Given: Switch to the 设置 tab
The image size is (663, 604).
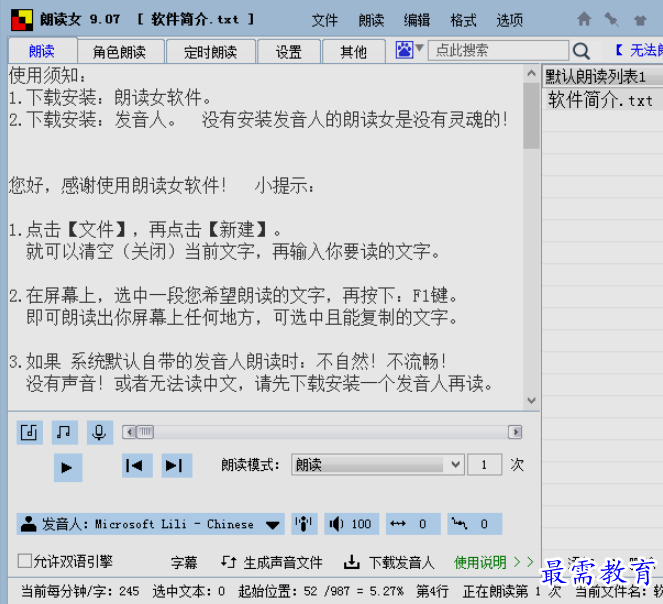Looking at the screenshot, I should pos(289,52).
